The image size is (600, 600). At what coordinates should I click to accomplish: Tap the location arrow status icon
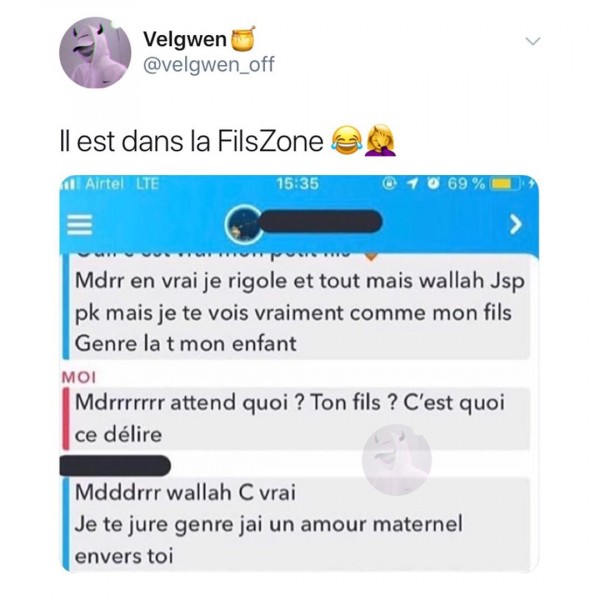(x=412, y=184)
